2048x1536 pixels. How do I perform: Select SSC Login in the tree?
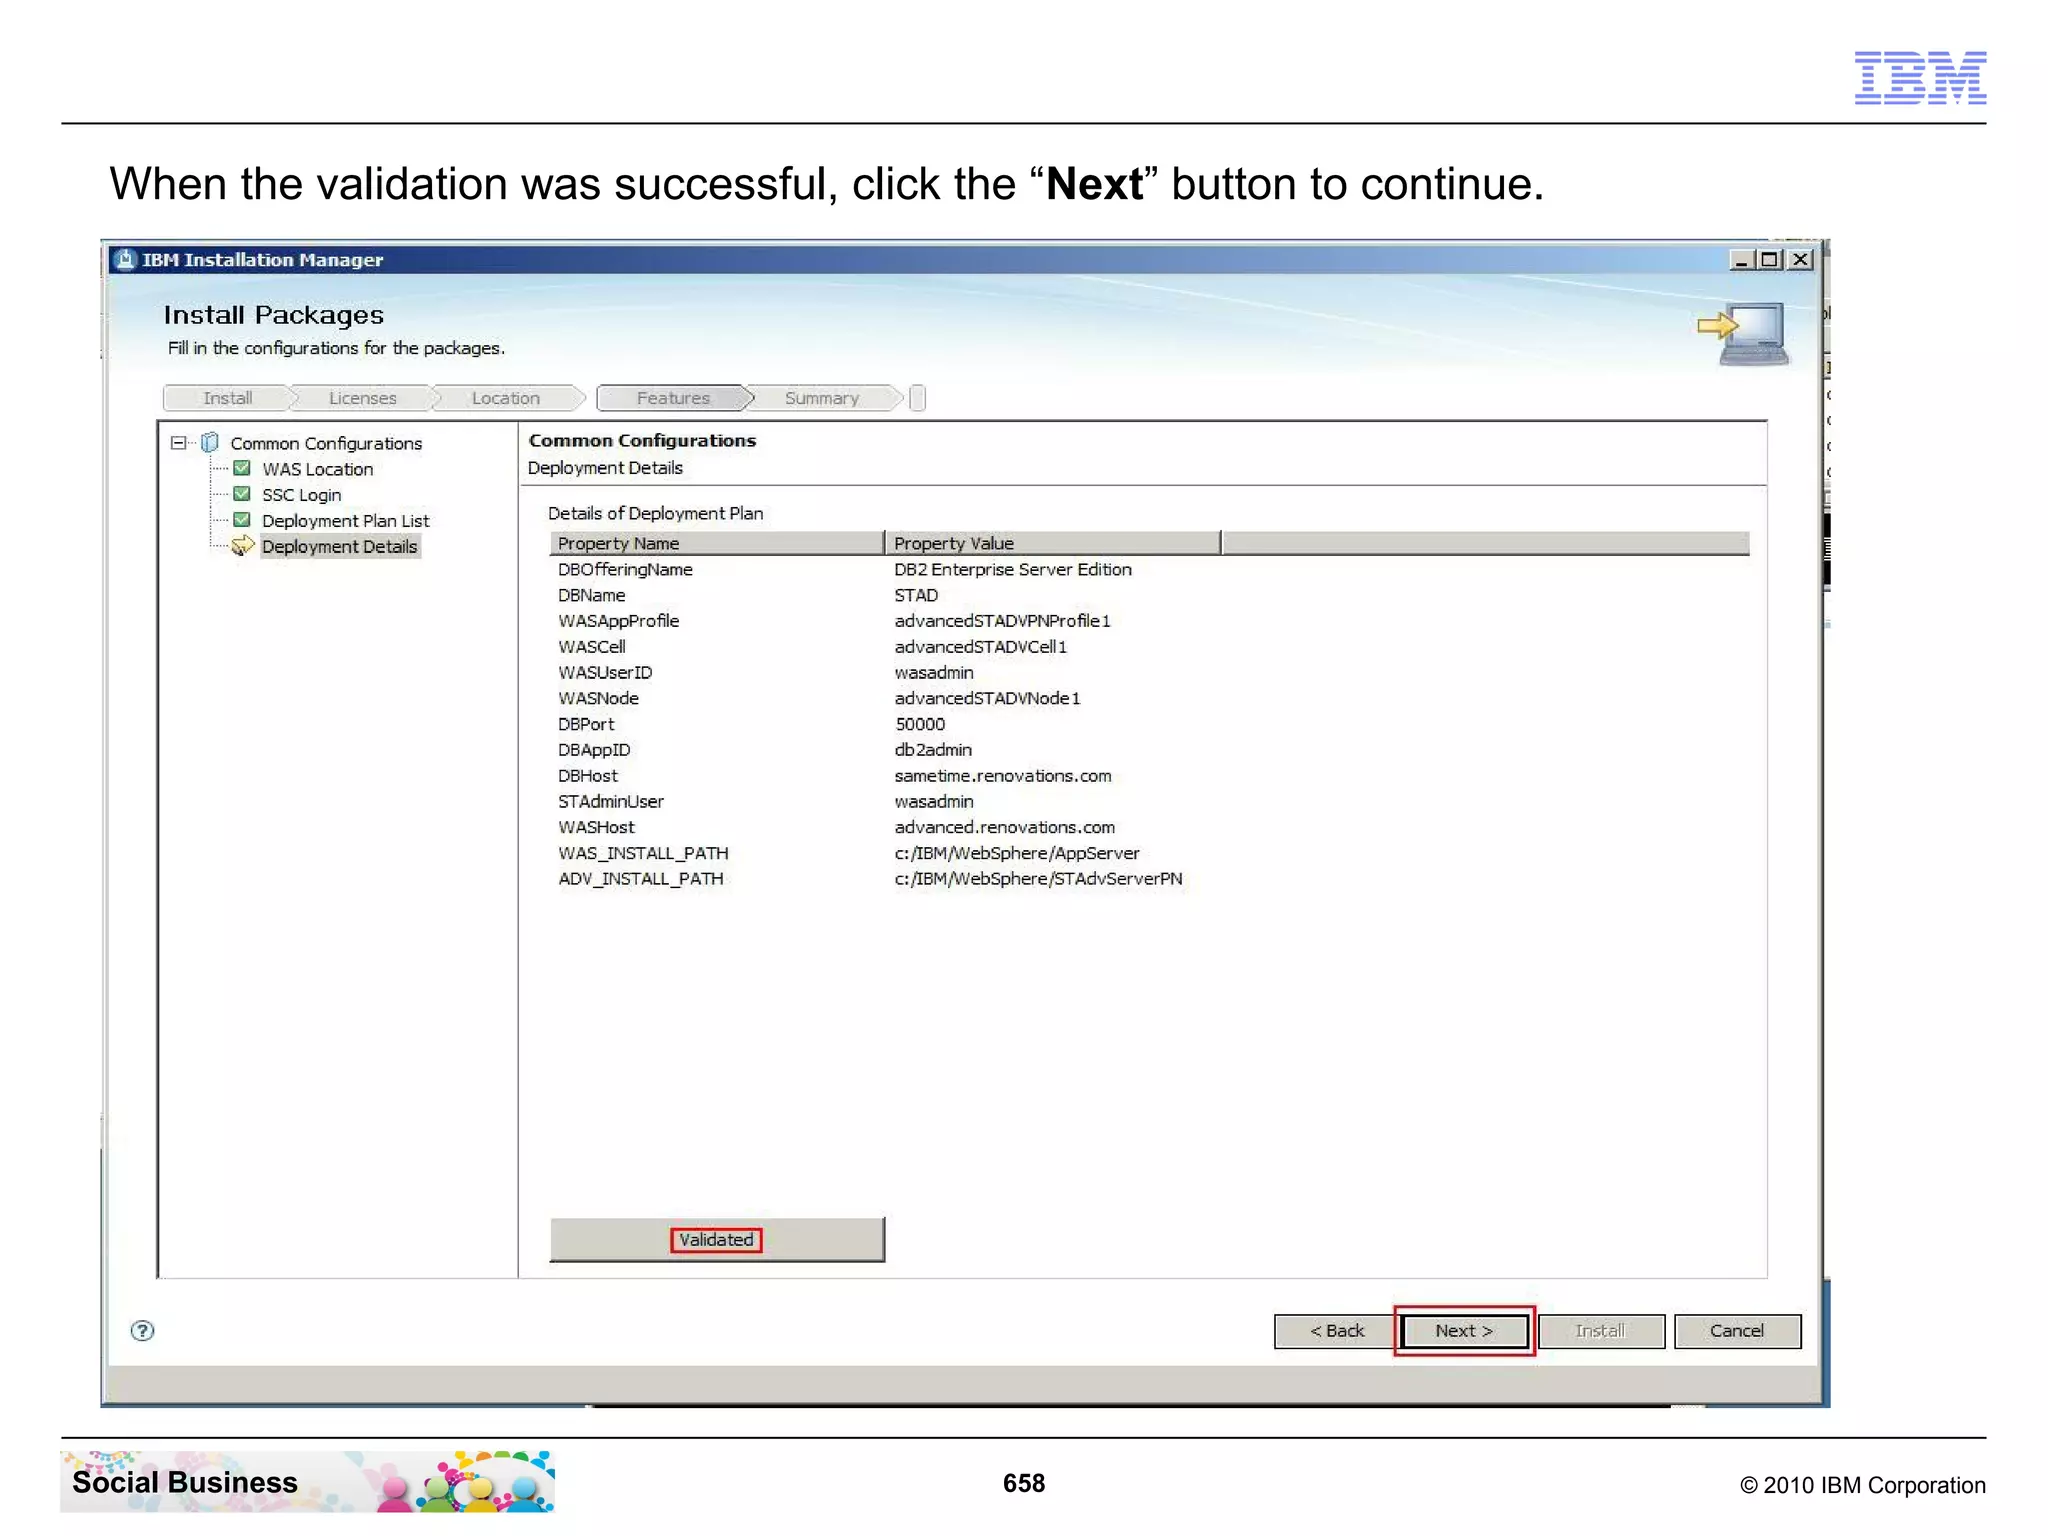point(301,495)
